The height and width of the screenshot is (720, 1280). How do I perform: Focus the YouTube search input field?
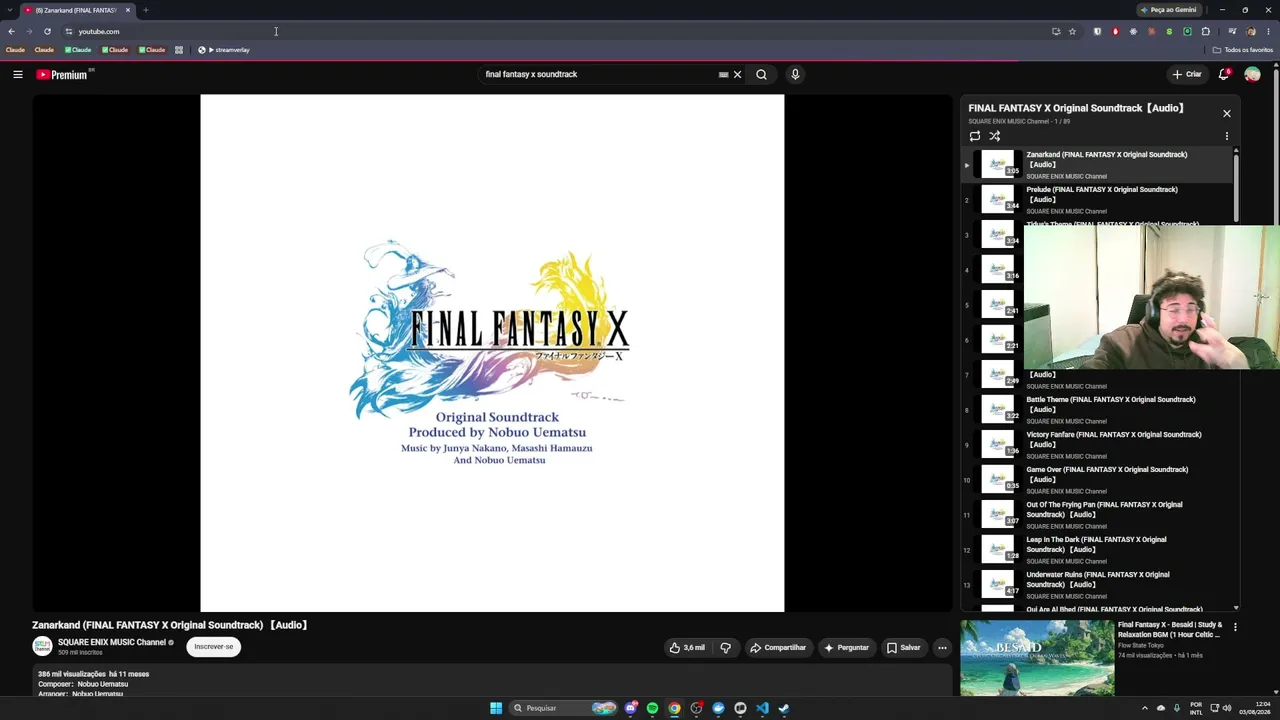[600, 74]
